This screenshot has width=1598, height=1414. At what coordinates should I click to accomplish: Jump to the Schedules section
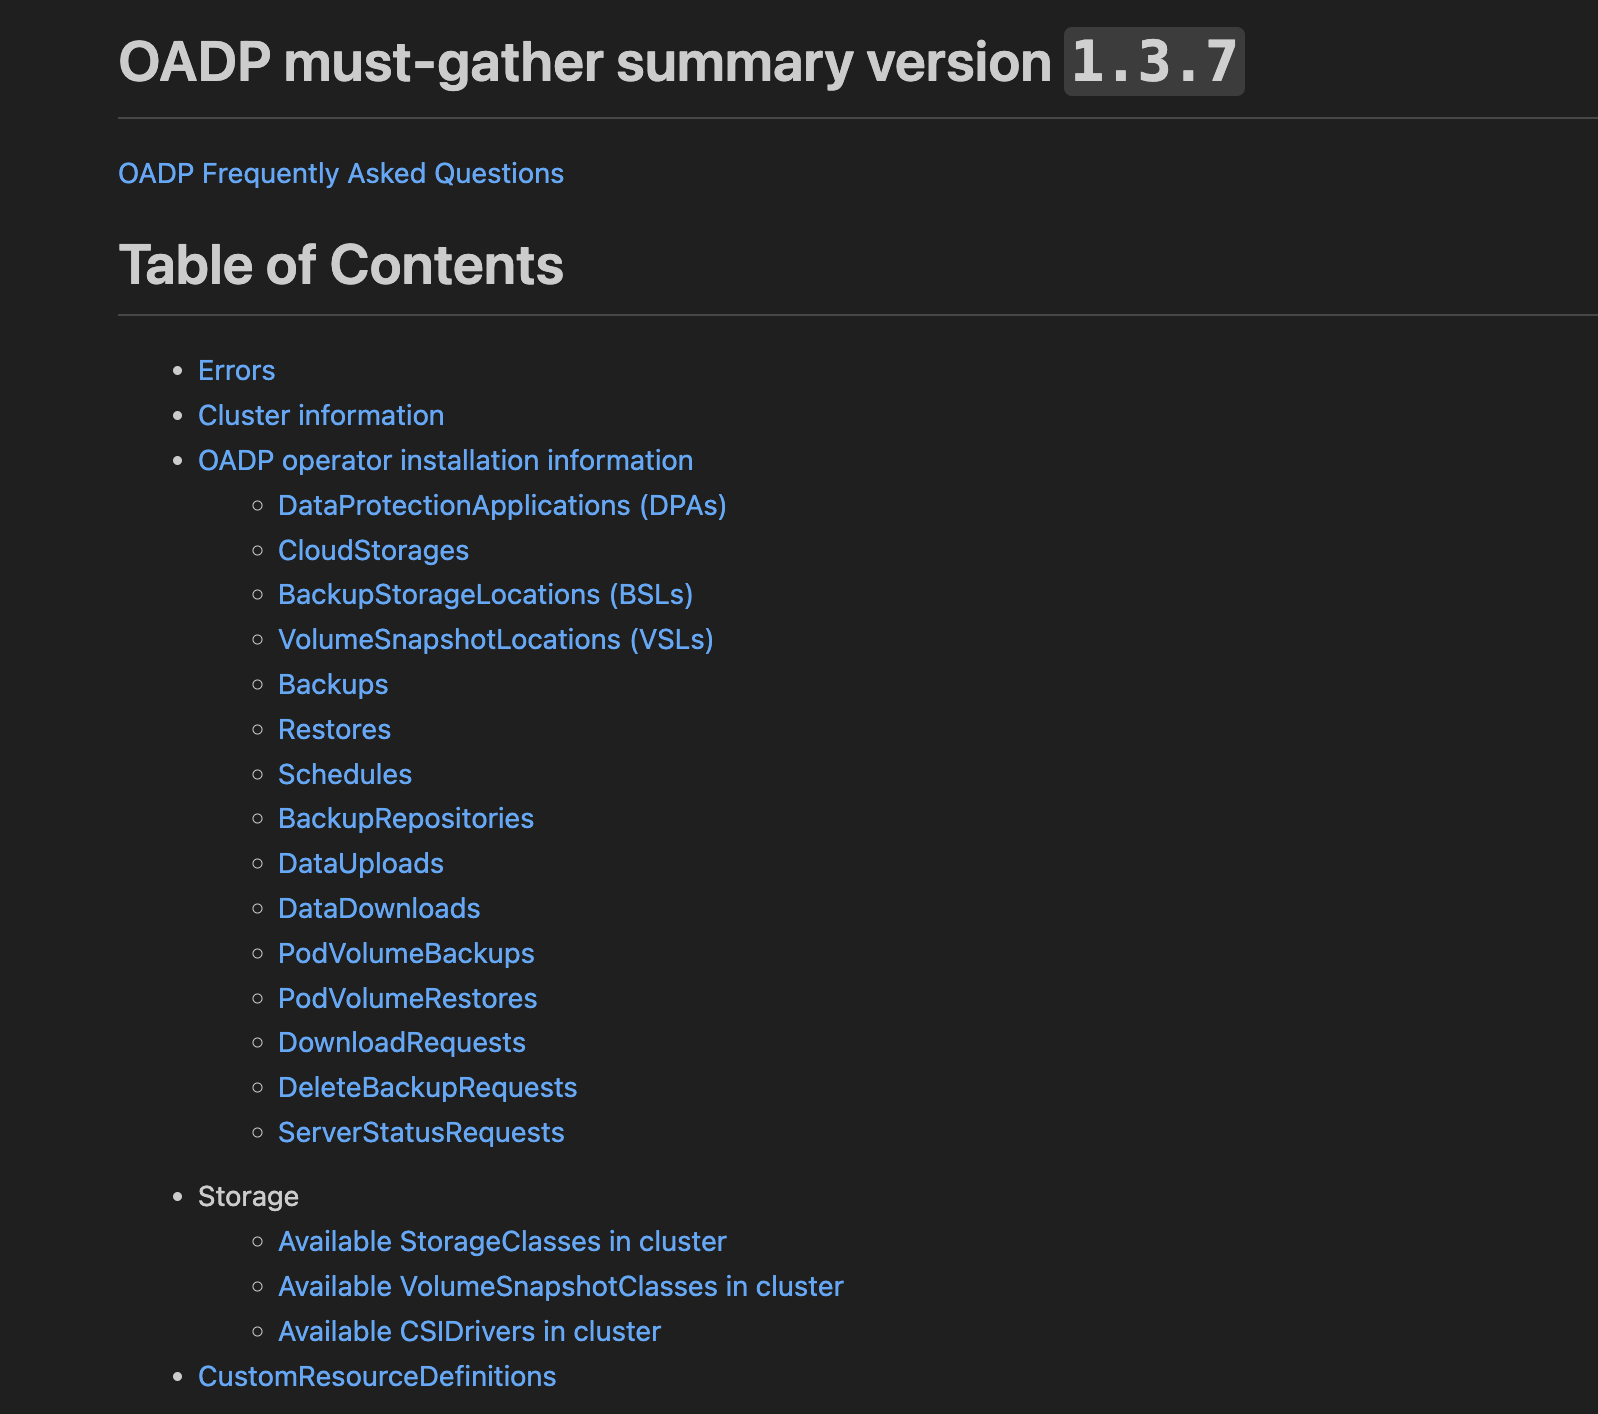pos(345,775)
